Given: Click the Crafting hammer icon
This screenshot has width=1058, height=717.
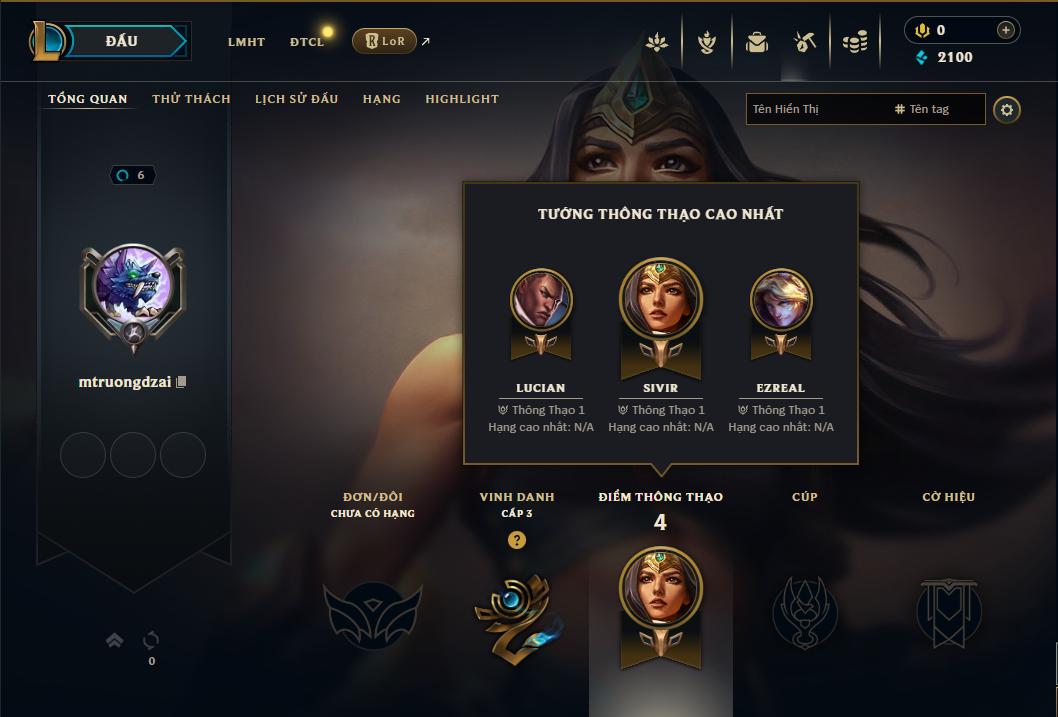Looking at the screenshot, I should pos(805,42).
